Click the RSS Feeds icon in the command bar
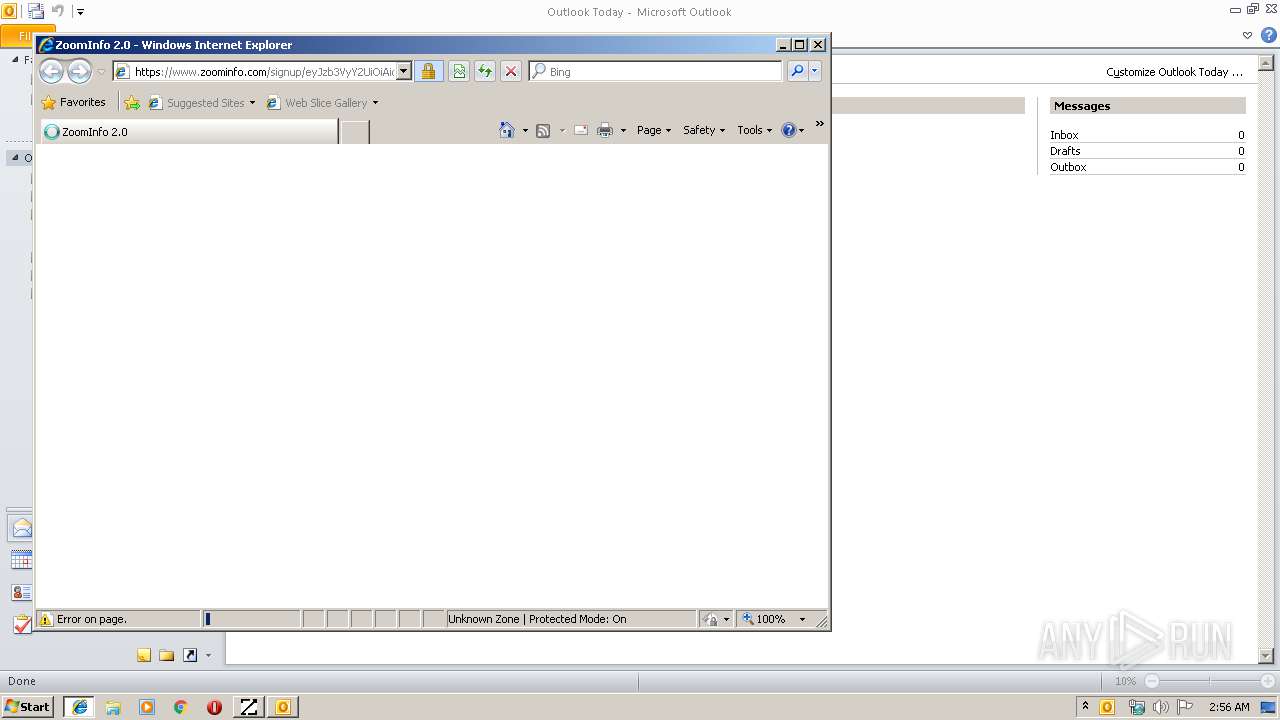This screenshot has height=720, width=1280. click(543, 130)
